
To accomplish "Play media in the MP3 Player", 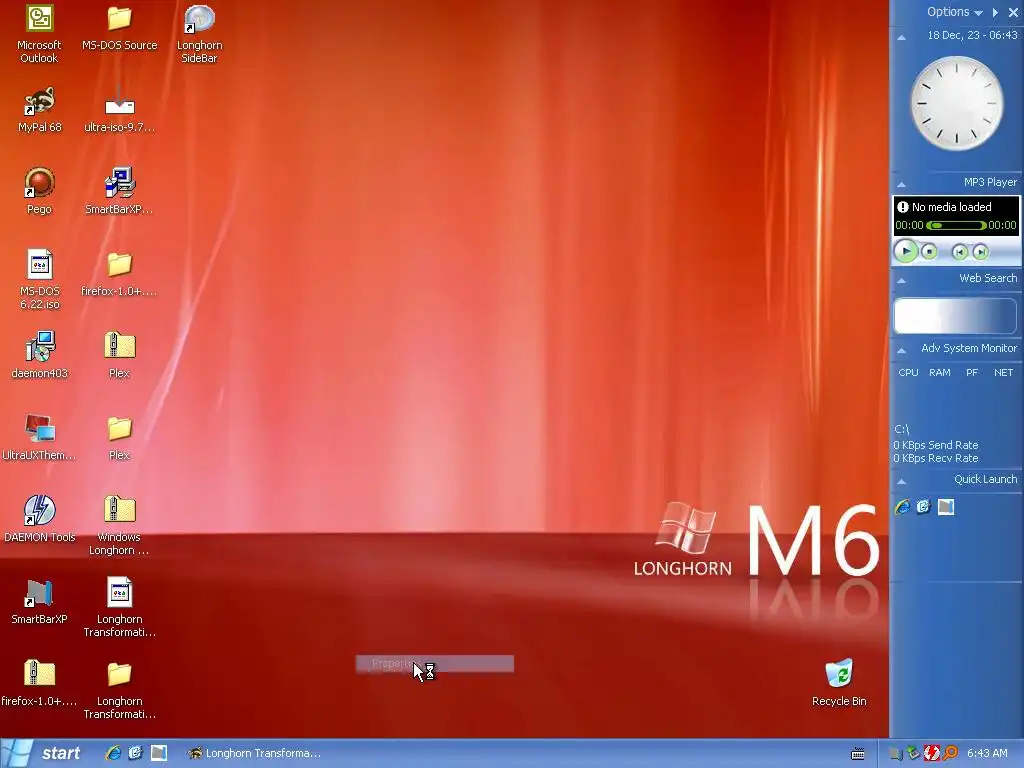I will click(x=906, y=251).
